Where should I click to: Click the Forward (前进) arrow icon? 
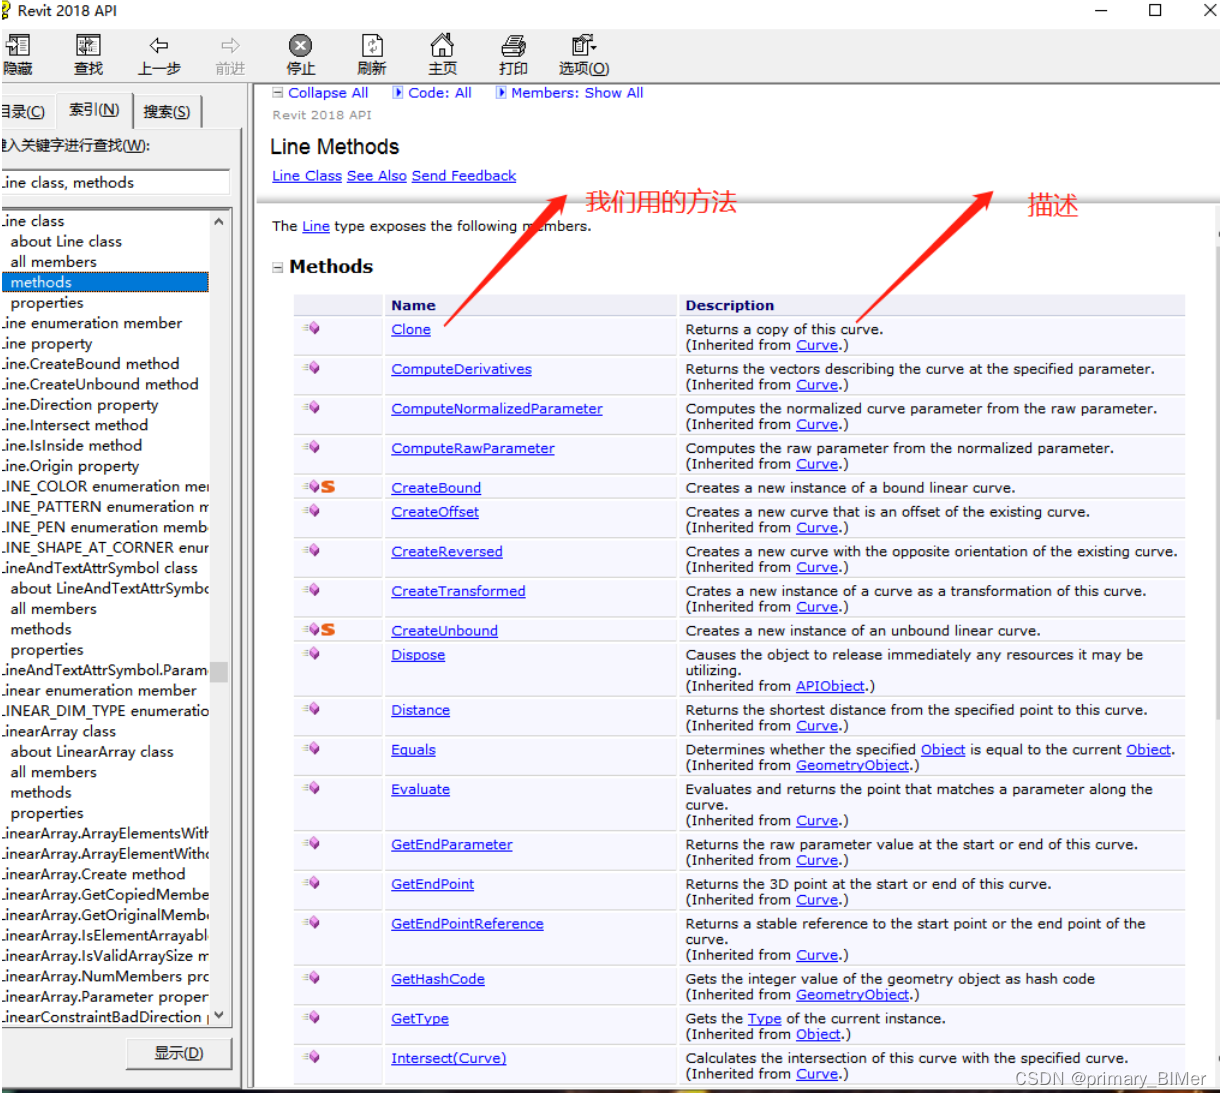231,46
